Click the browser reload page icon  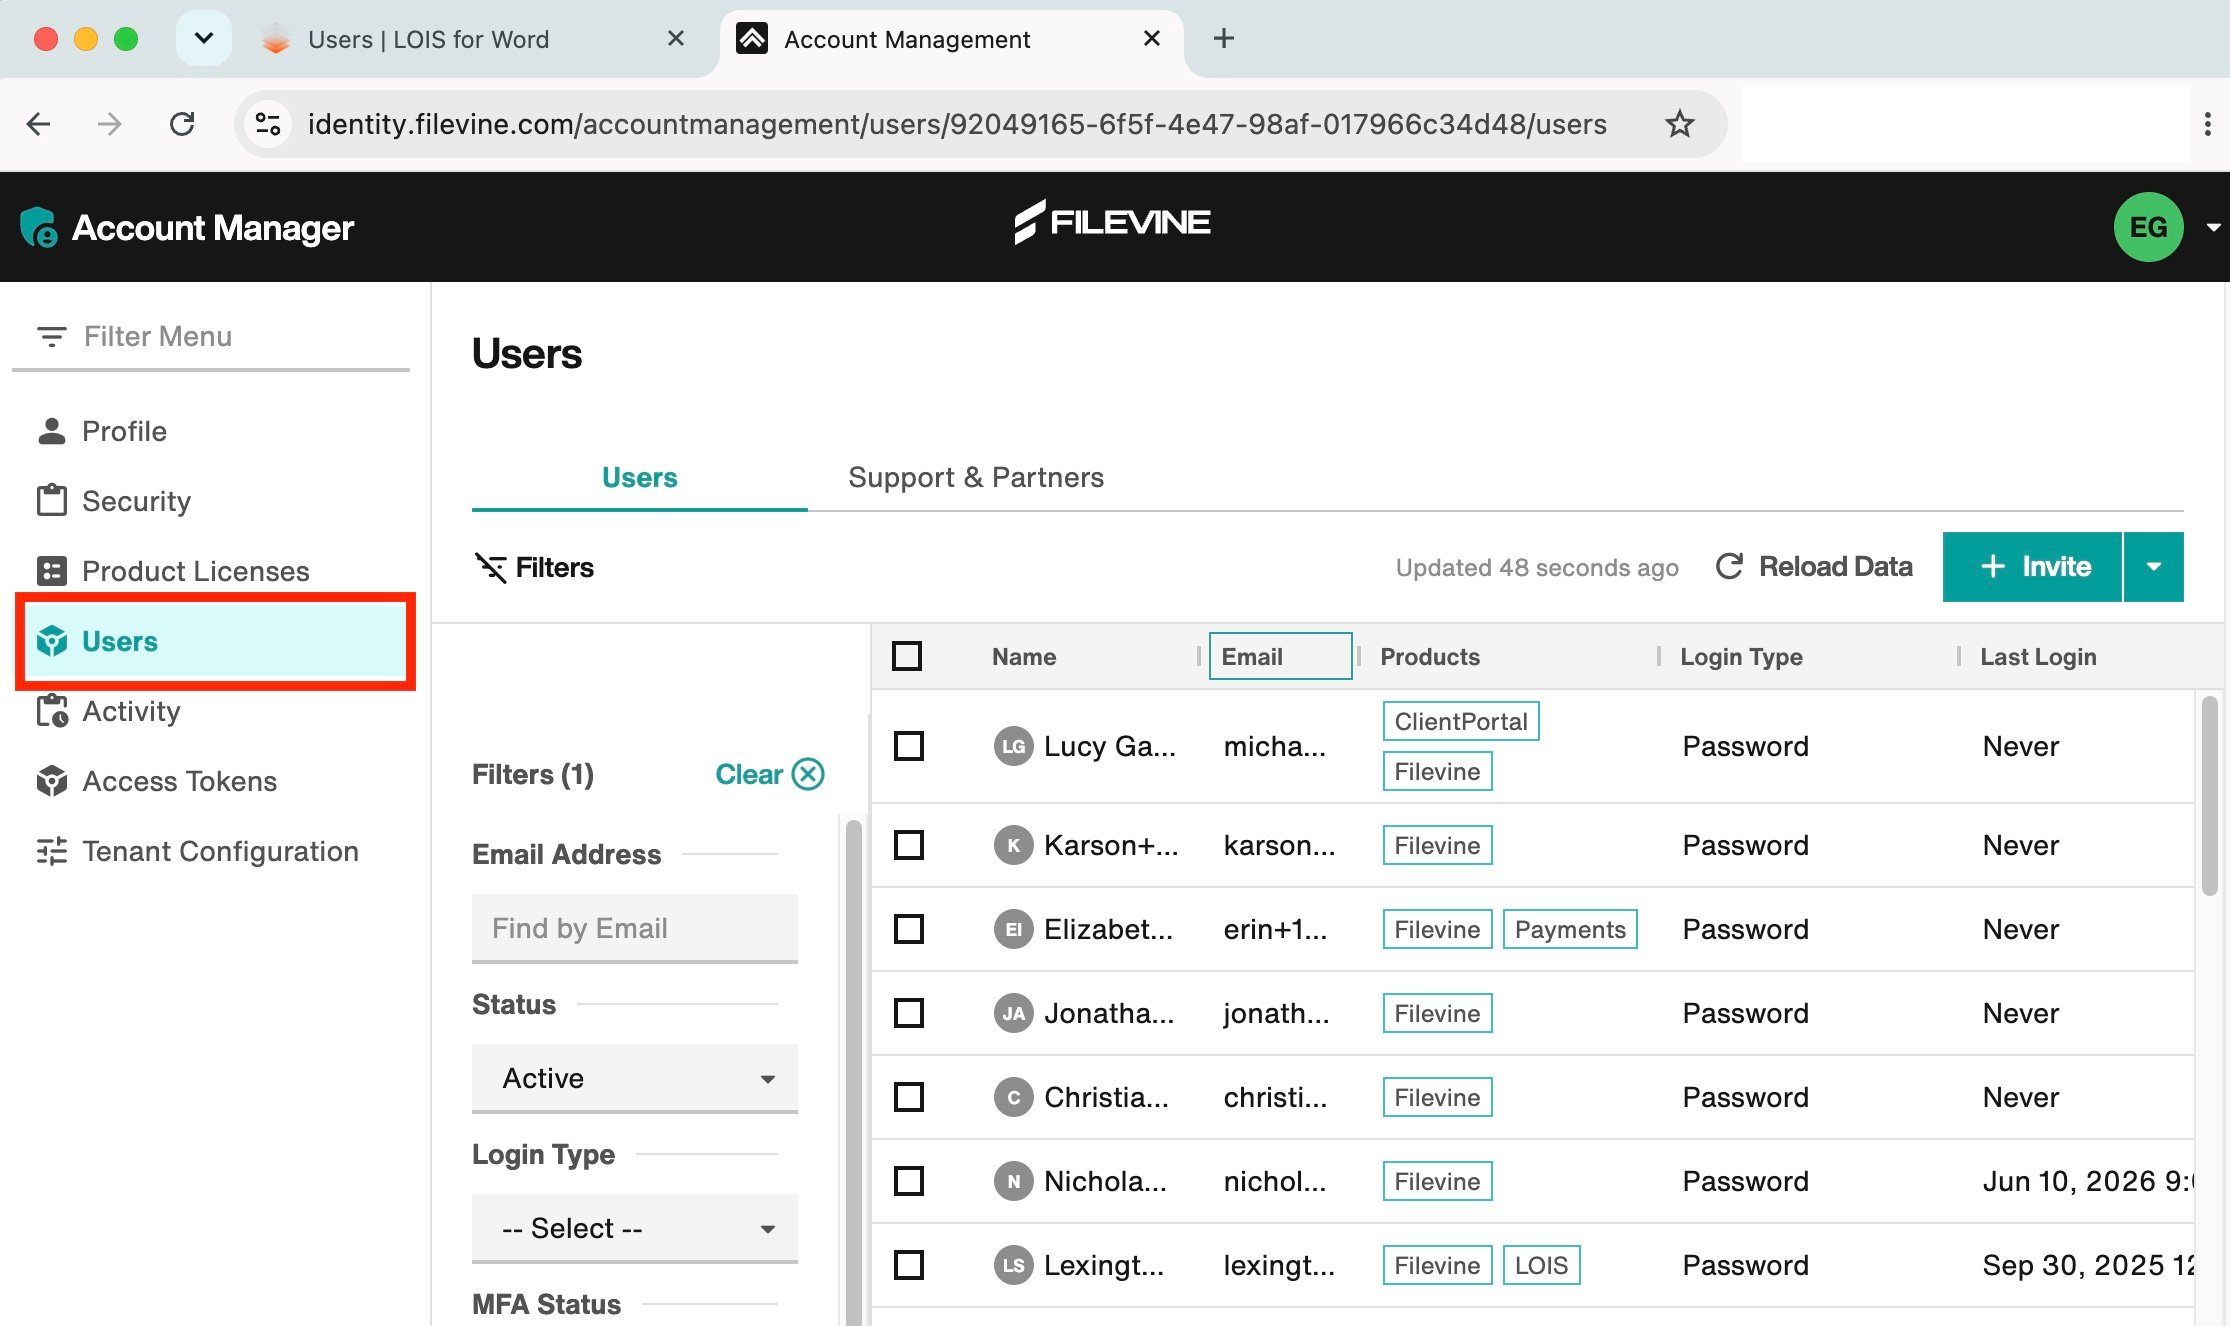click(182, 124)
